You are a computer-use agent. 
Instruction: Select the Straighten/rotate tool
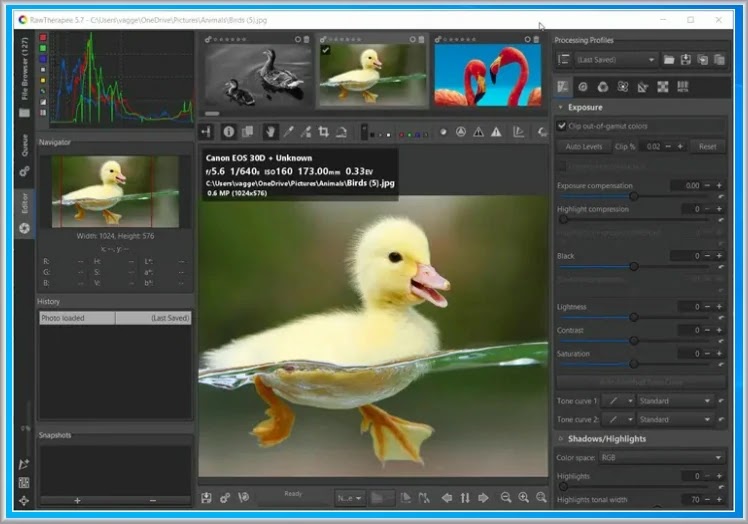(x=341, y=132)
